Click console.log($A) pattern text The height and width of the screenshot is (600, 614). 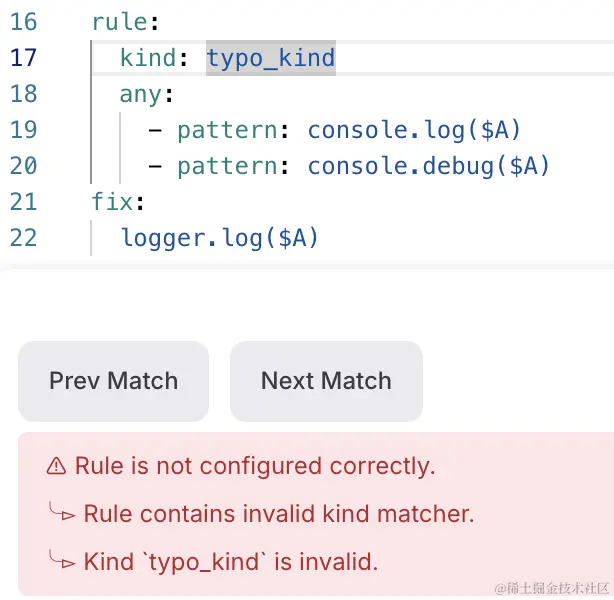(414, 130)
